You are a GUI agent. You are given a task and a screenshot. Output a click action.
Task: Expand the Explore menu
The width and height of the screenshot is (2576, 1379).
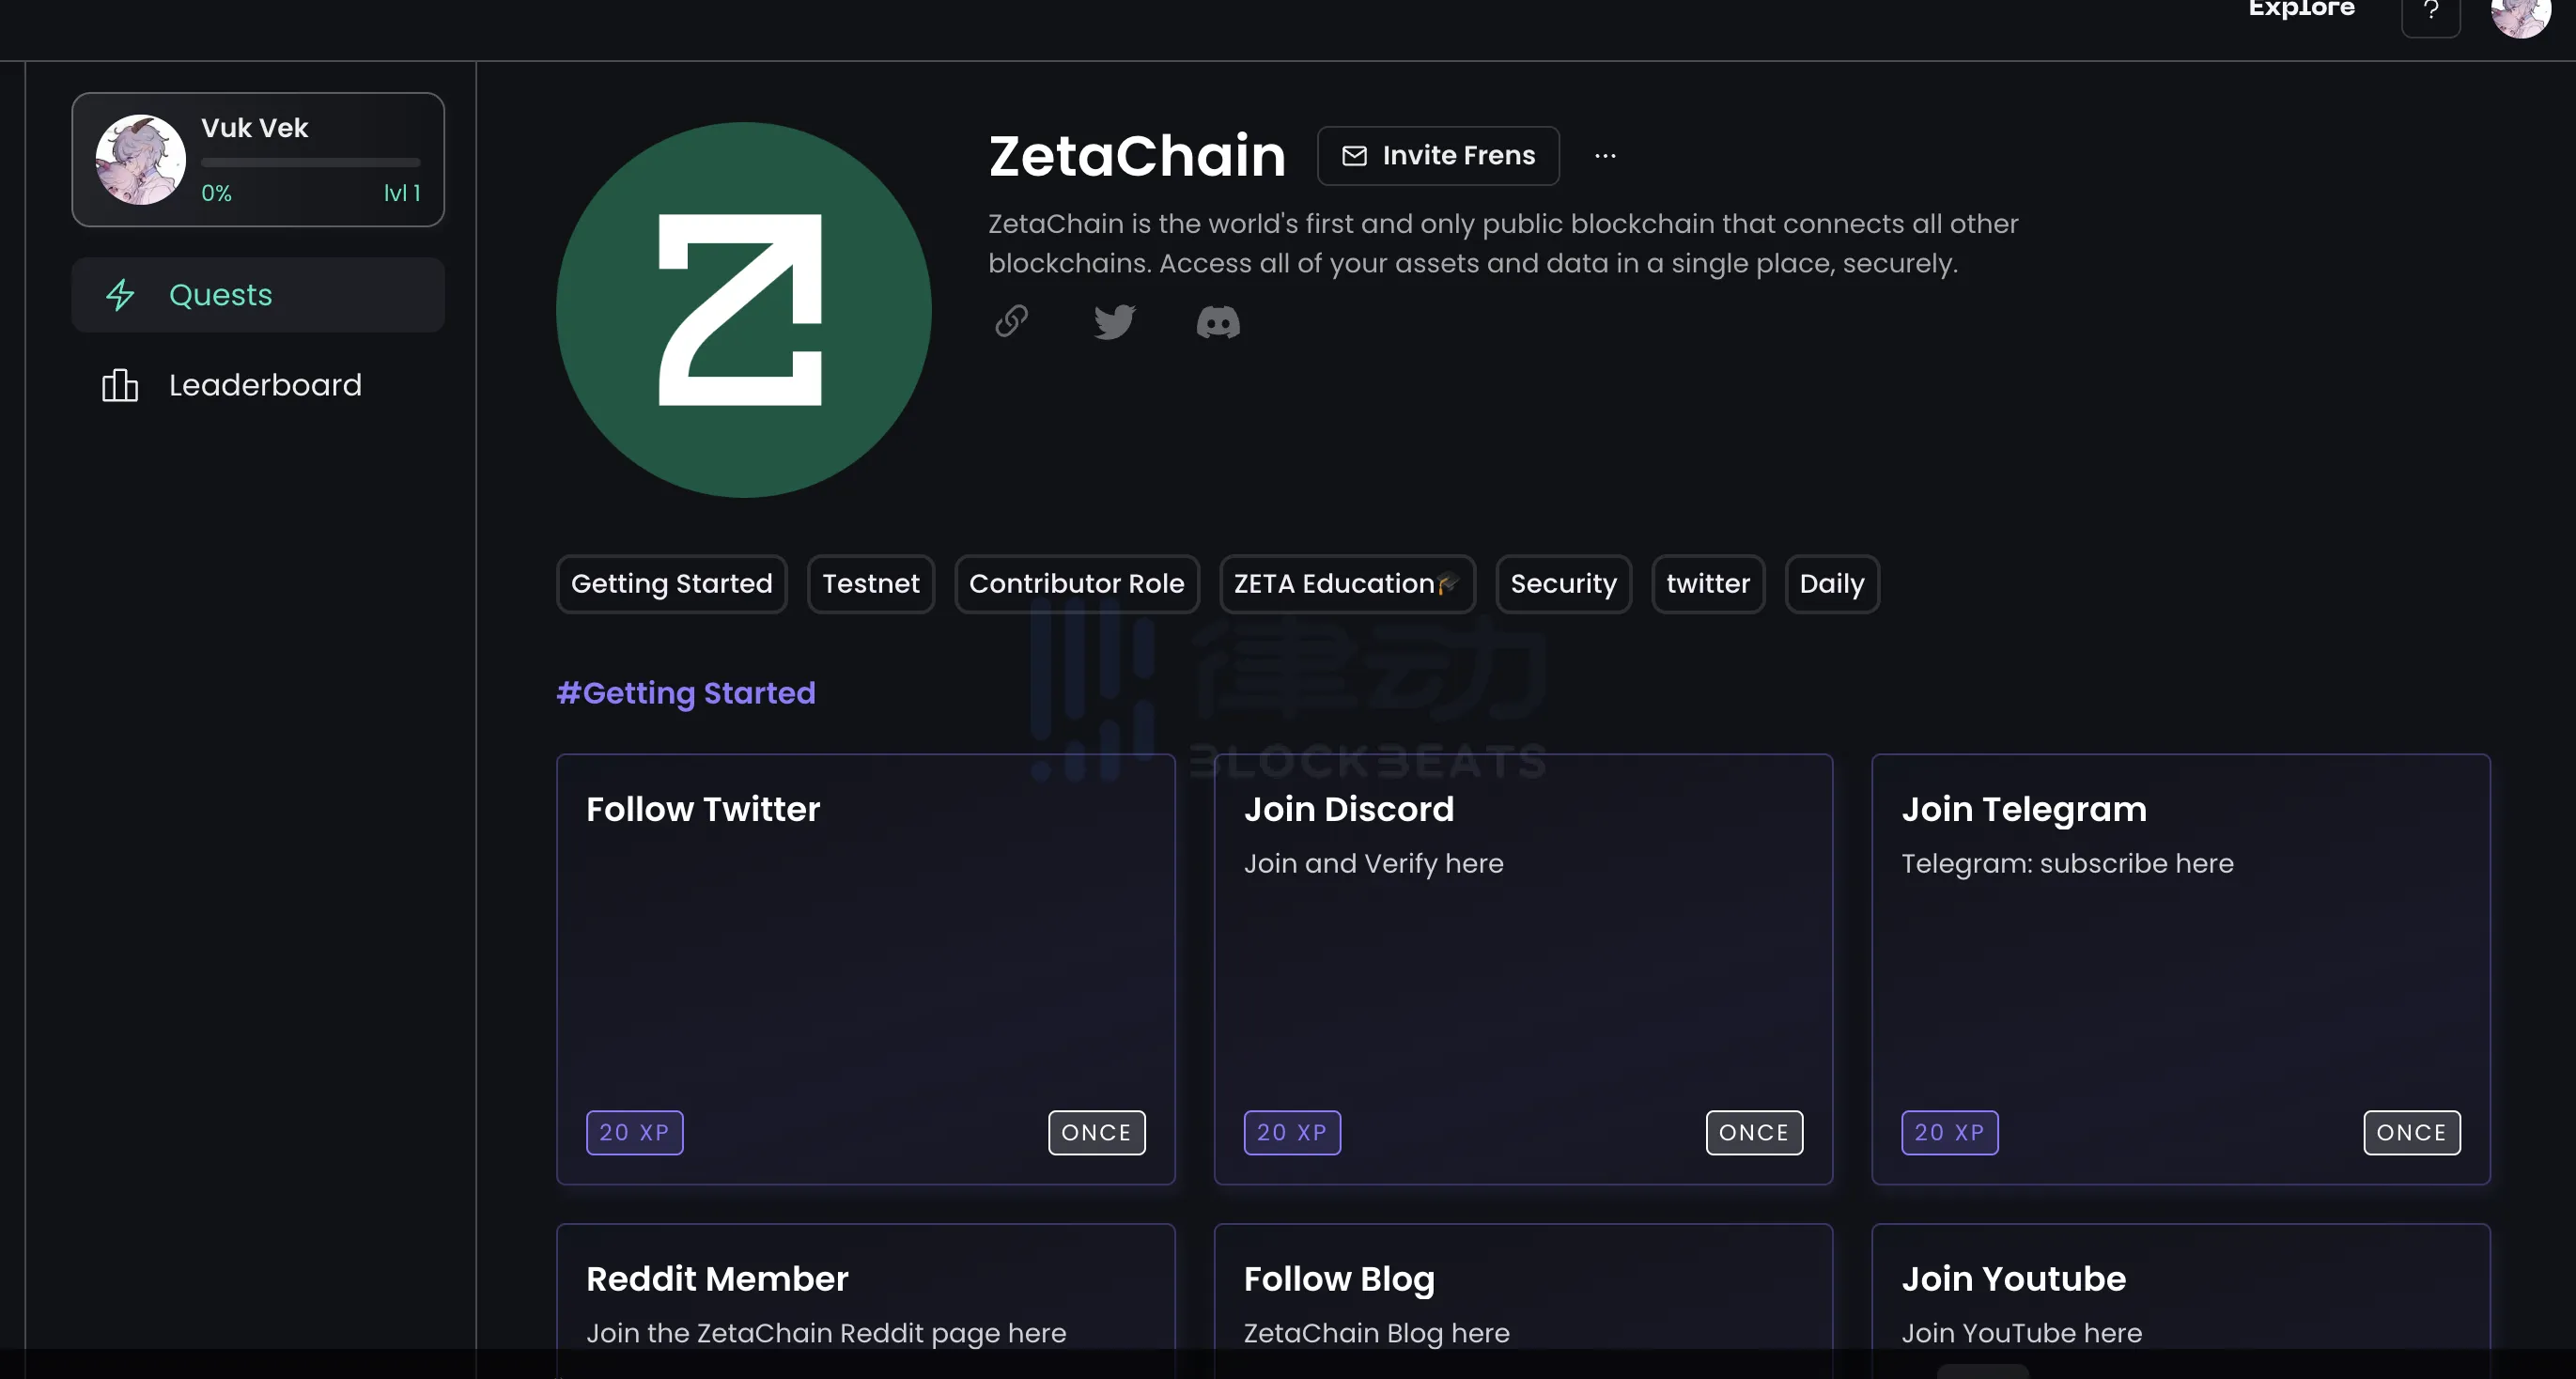coord(2300,10)
